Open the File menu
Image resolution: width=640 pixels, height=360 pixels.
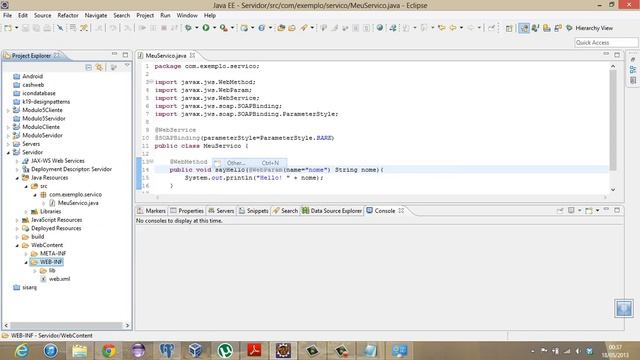point(7,15)
